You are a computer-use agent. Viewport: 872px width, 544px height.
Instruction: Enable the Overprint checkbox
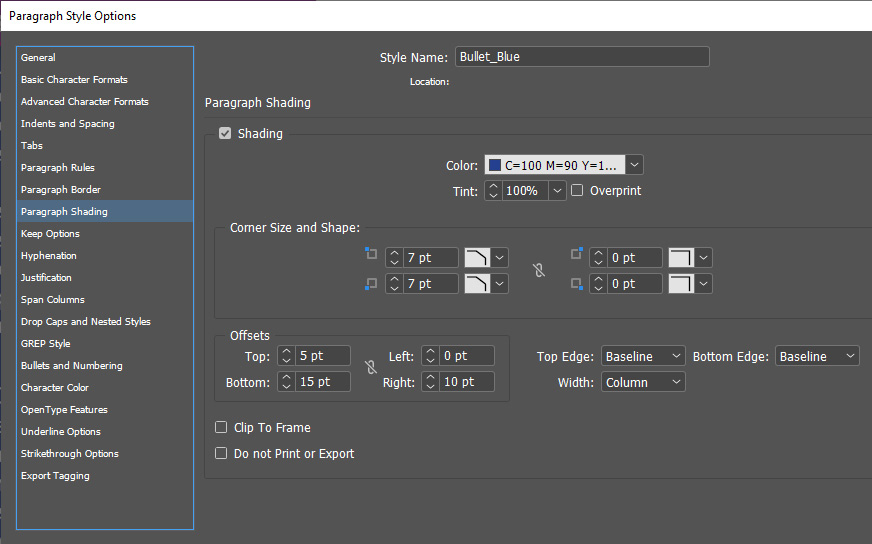[577, 190]
